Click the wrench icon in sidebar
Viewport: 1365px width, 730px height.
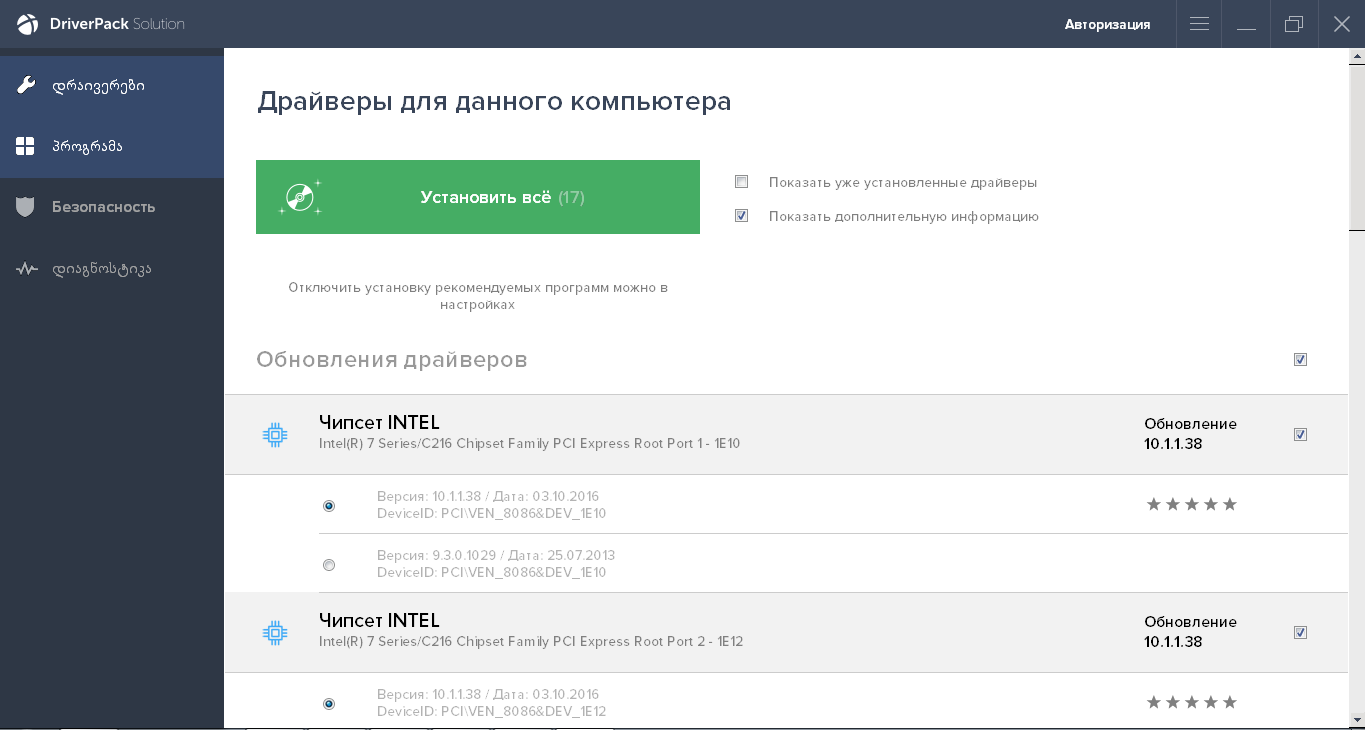(x=26, y=85)
